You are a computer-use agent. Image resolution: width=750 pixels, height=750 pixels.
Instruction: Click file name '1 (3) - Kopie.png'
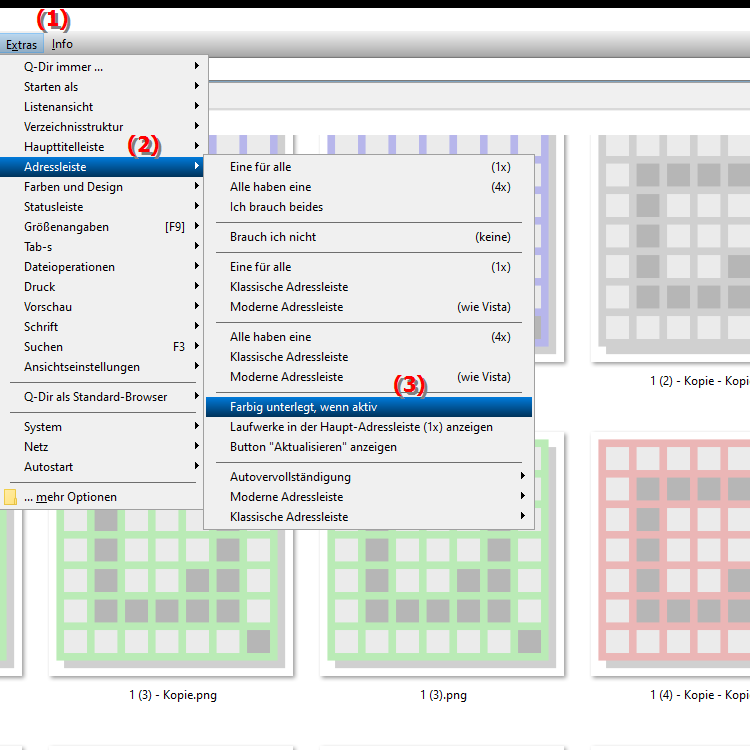tap(173, 695)
